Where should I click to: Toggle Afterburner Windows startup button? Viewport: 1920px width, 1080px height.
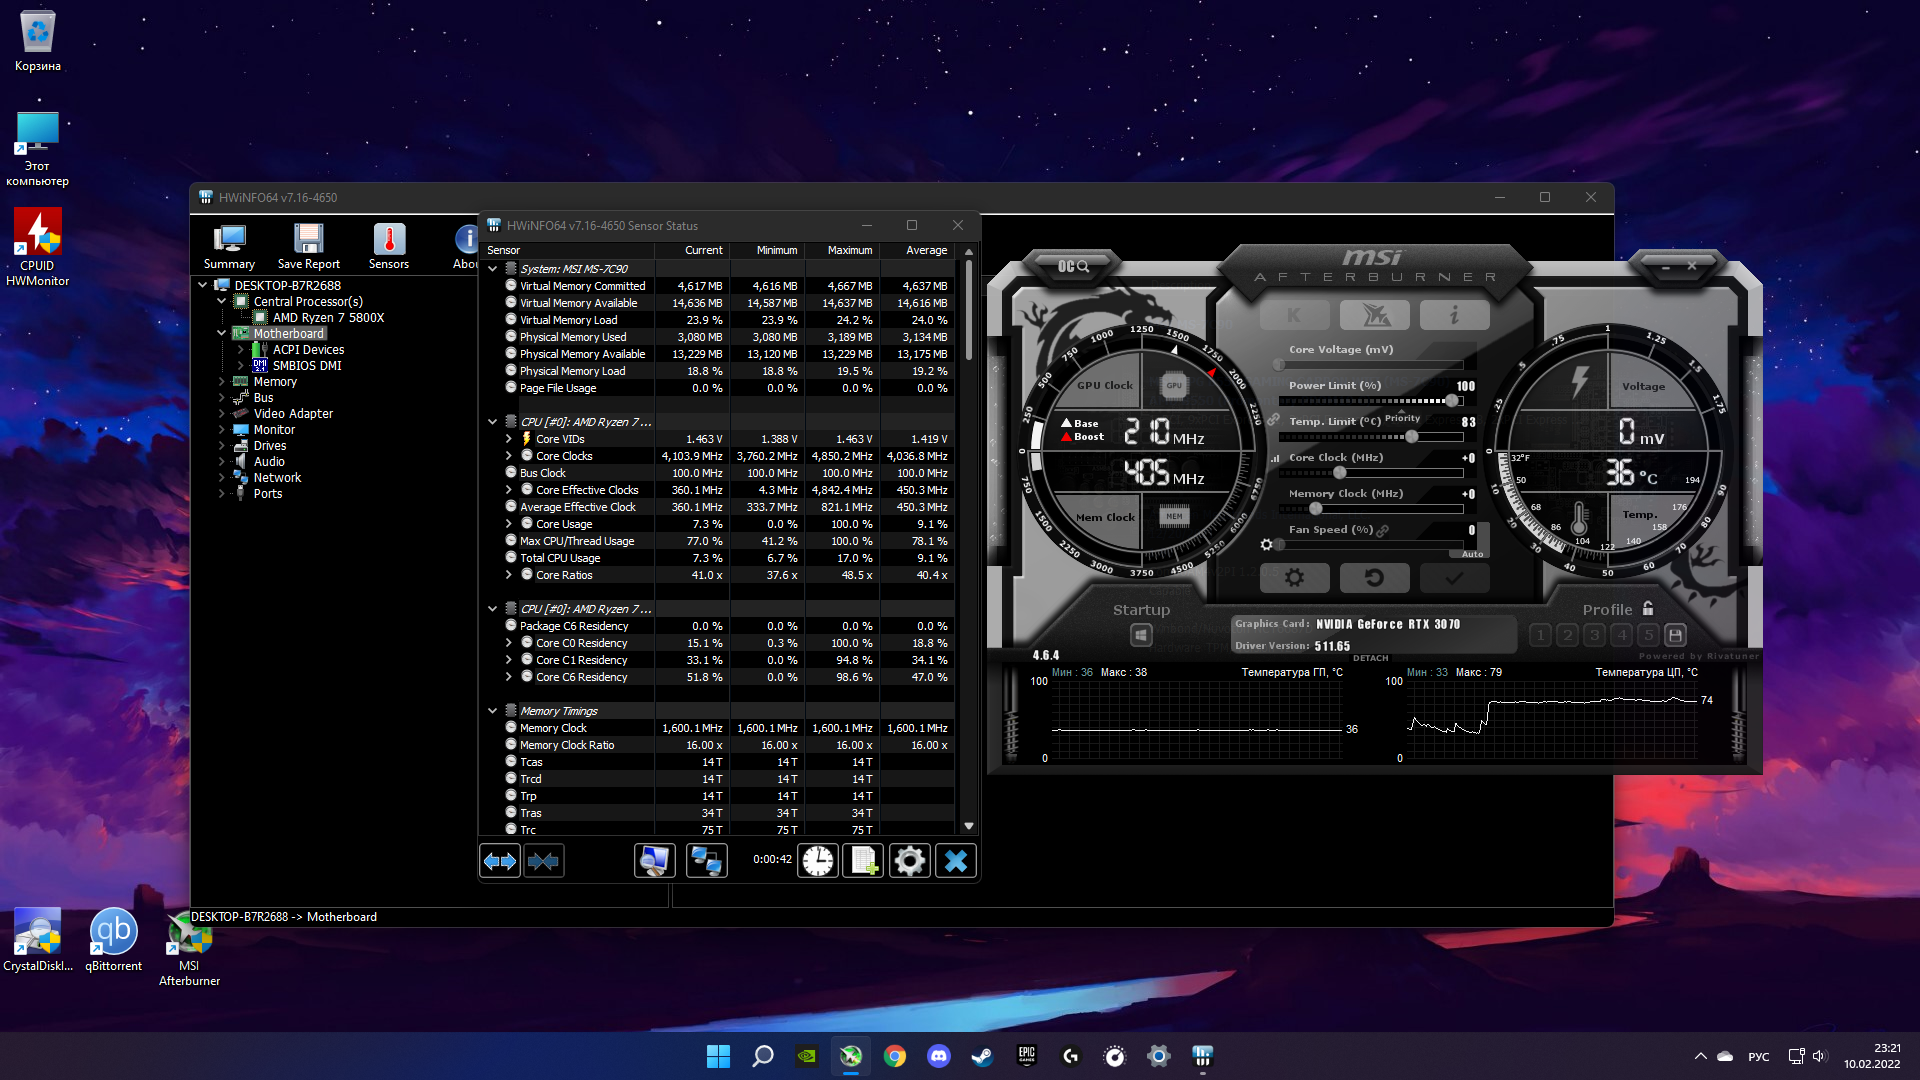point(1141,635)
